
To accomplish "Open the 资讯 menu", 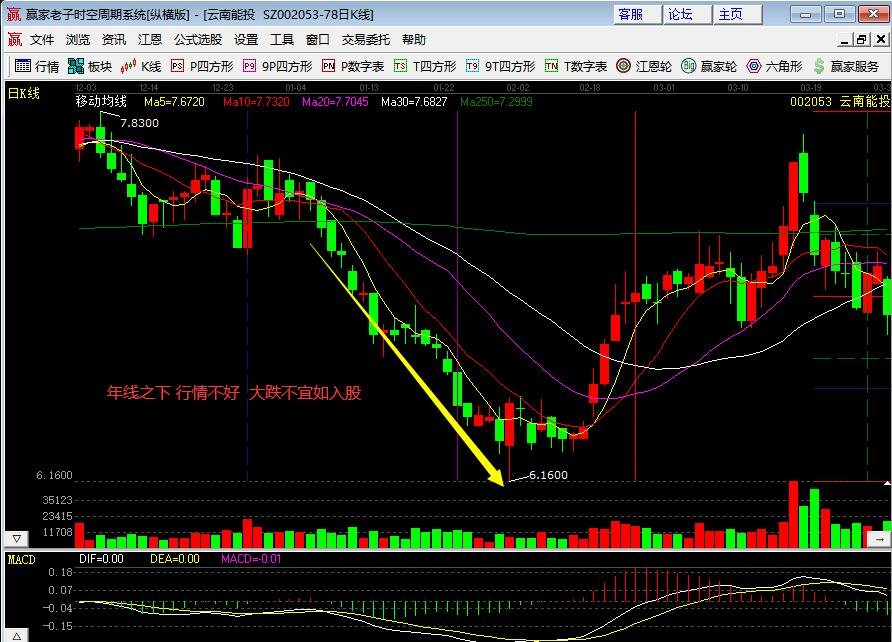I will 114,40.
